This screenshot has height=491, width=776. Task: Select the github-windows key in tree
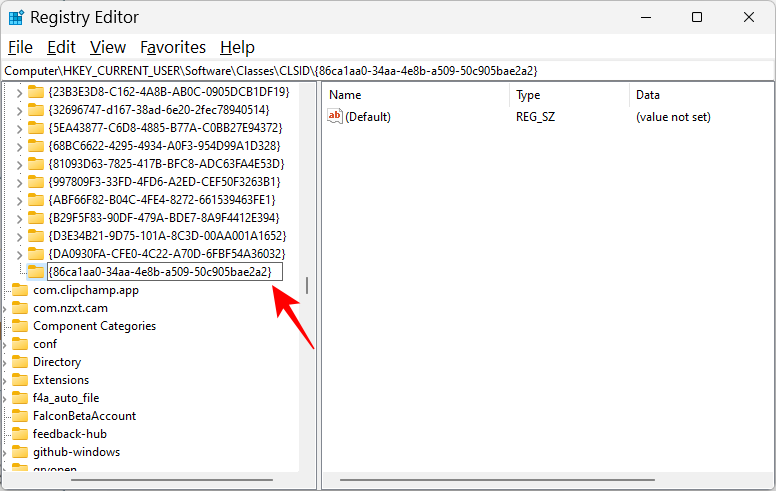pyautogui.click(x=76, y=452)
